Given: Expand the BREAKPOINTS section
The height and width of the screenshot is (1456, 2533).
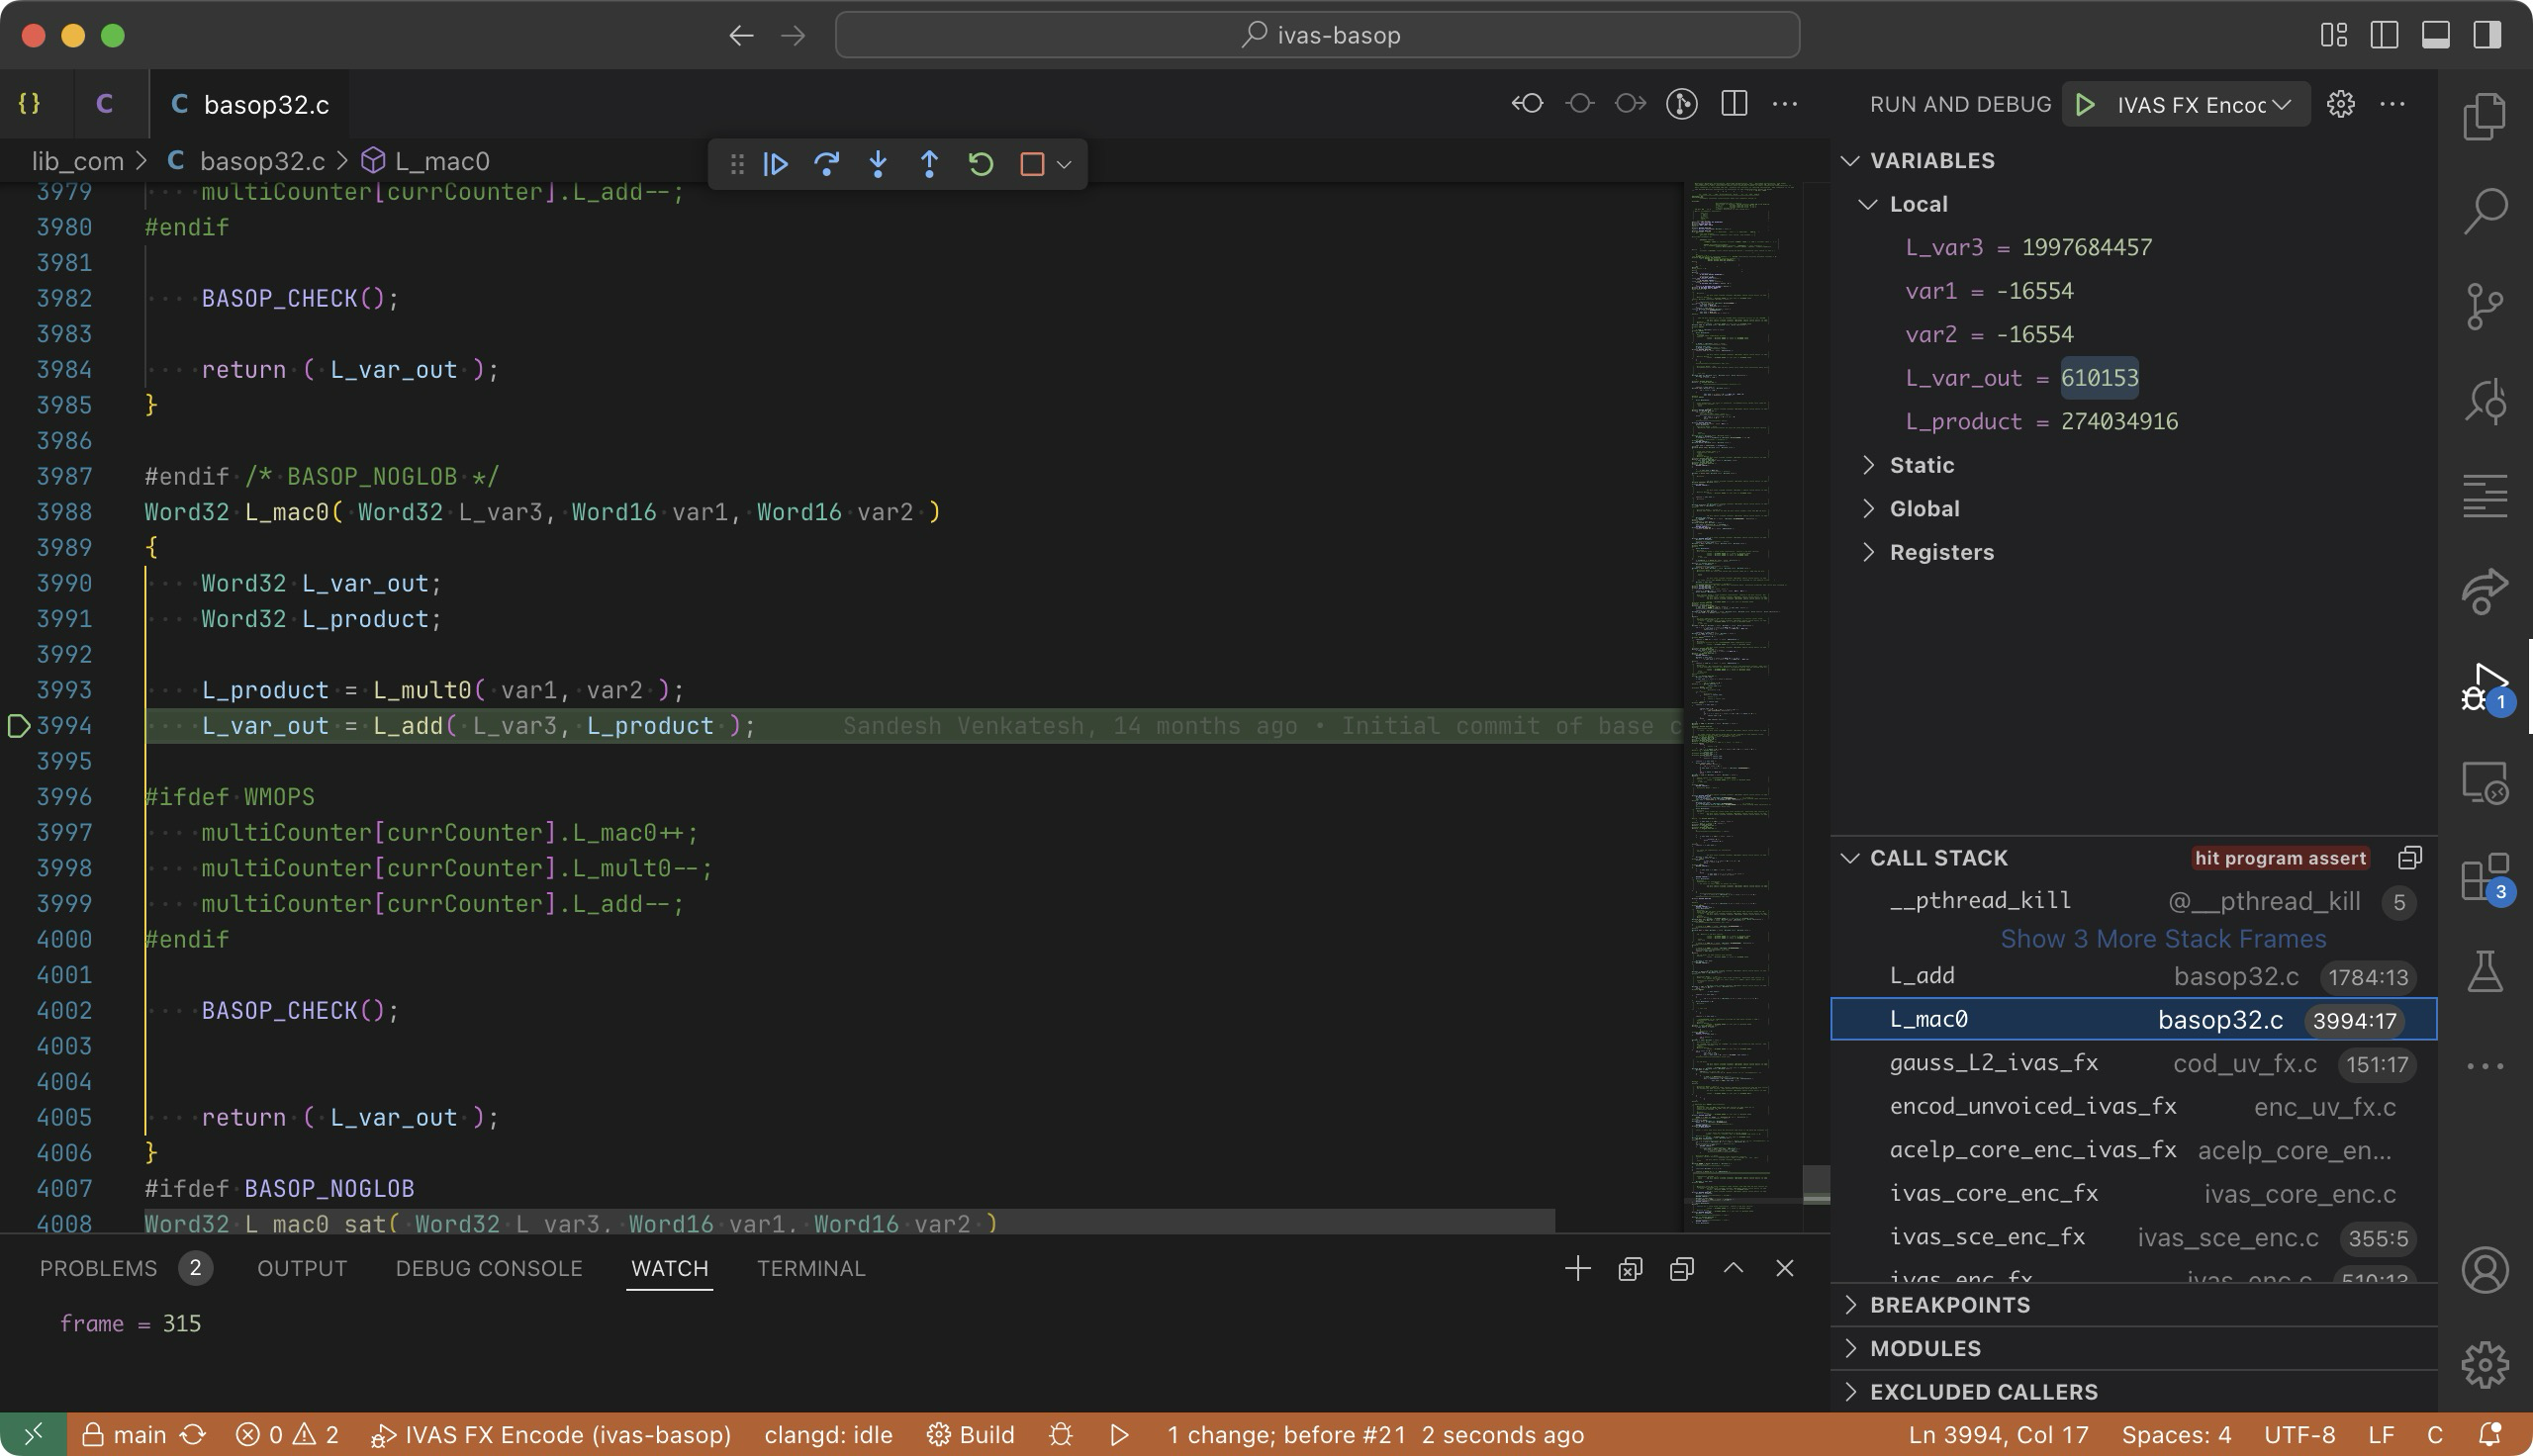Looking at the screenshot, I should coord(1949,1305).
